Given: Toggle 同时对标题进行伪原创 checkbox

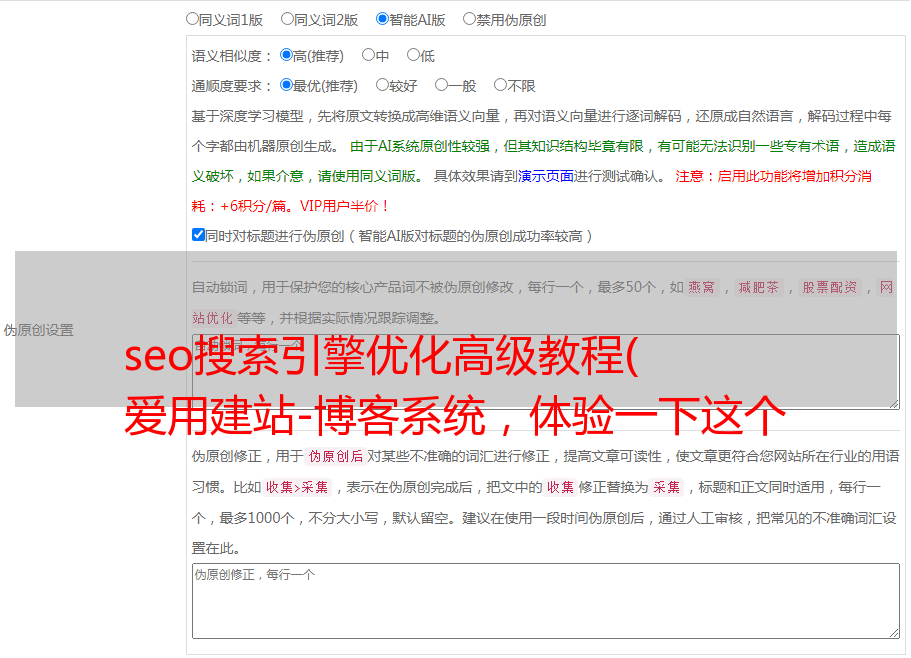Looking at the screenshot, I should tap(198, 235).
